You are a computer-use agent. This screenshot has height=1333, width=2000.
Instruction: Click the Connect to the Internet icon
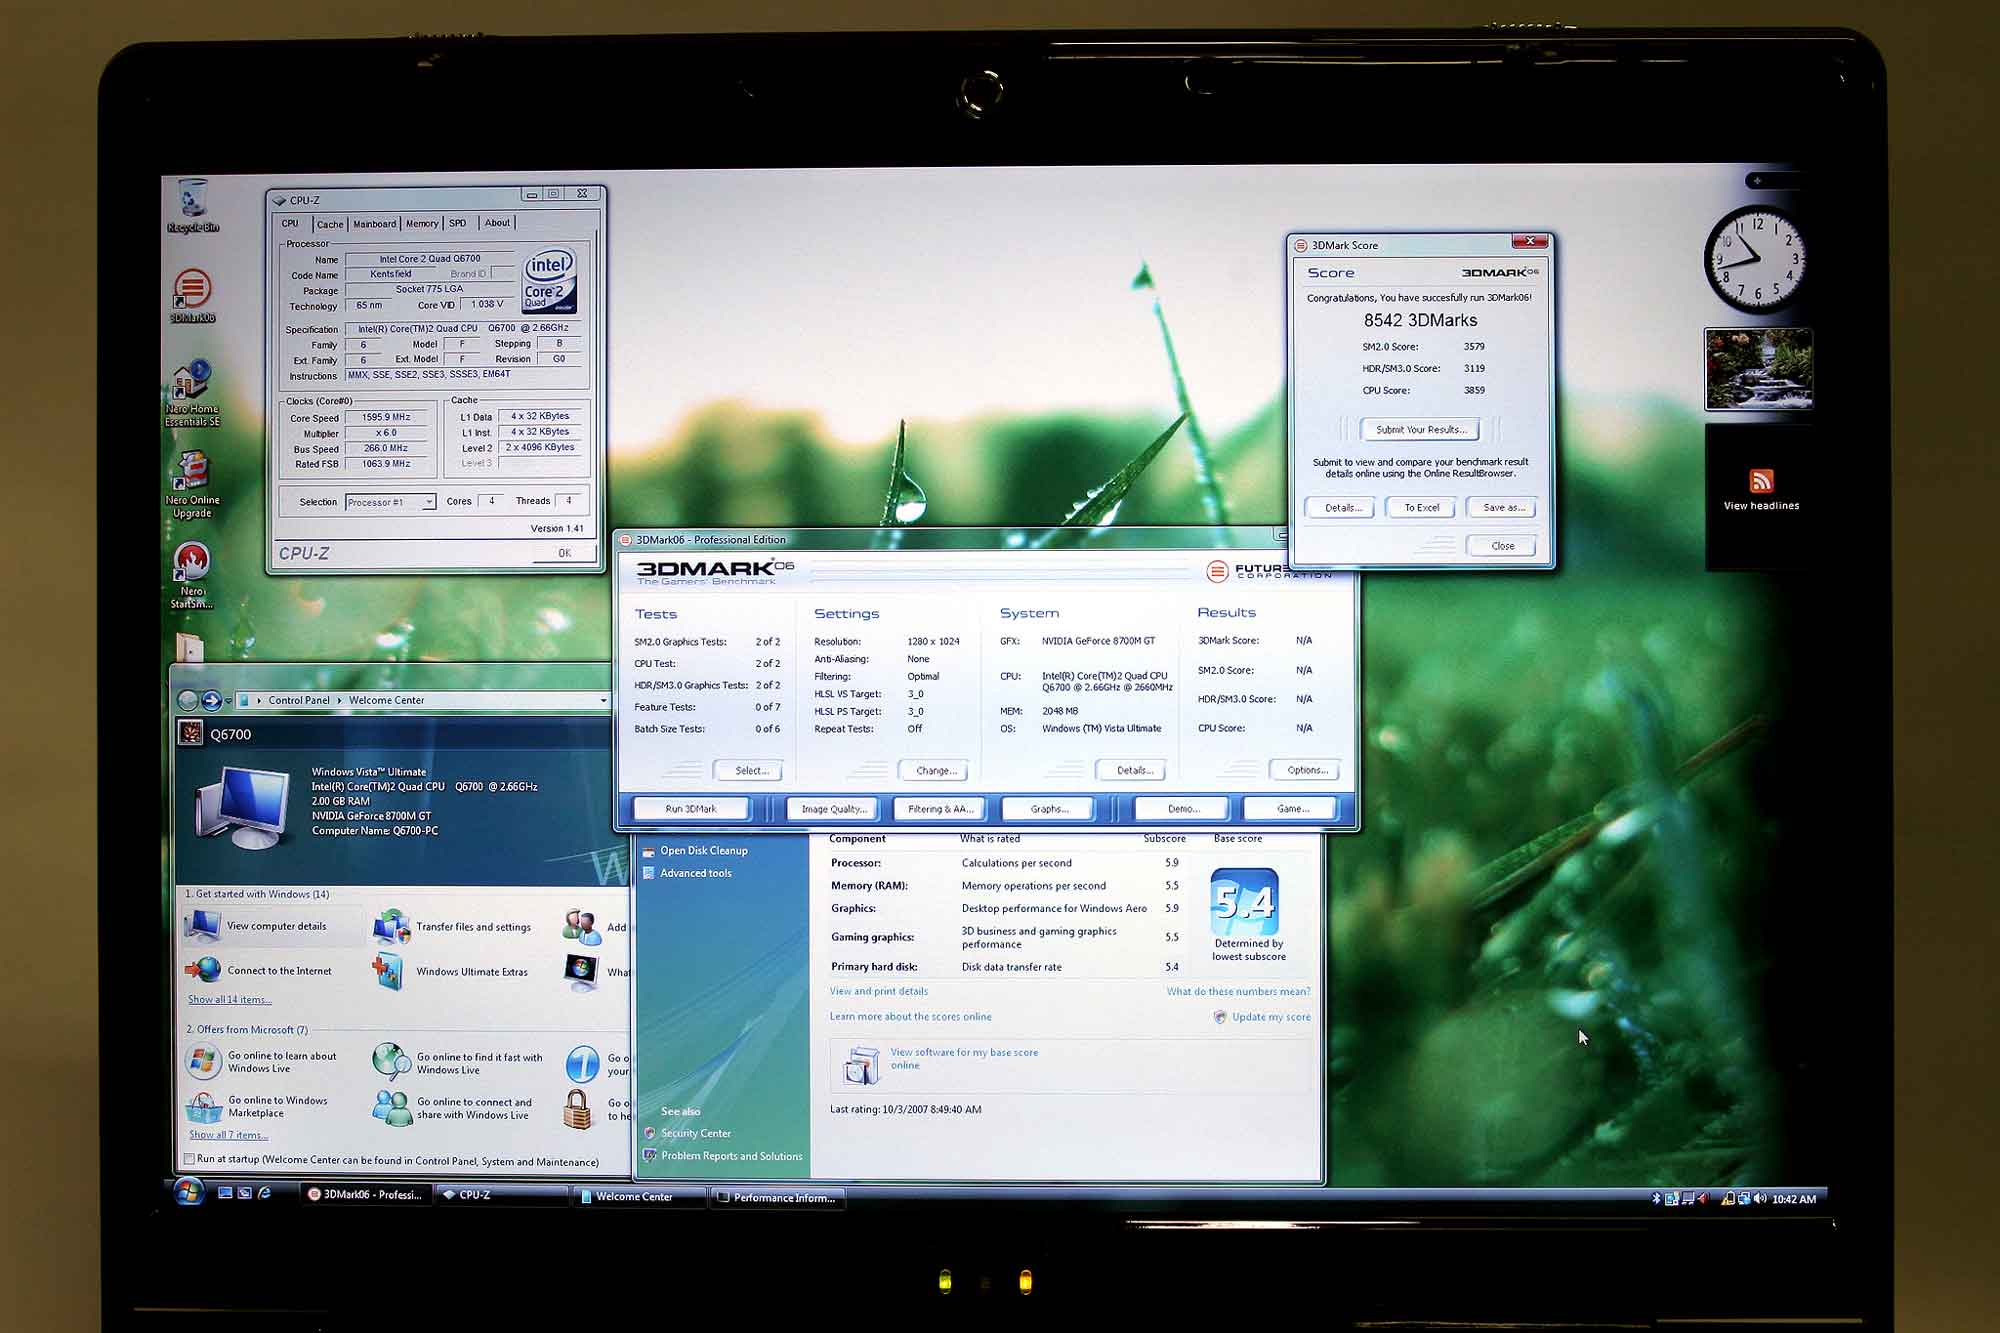coord(203,970)
